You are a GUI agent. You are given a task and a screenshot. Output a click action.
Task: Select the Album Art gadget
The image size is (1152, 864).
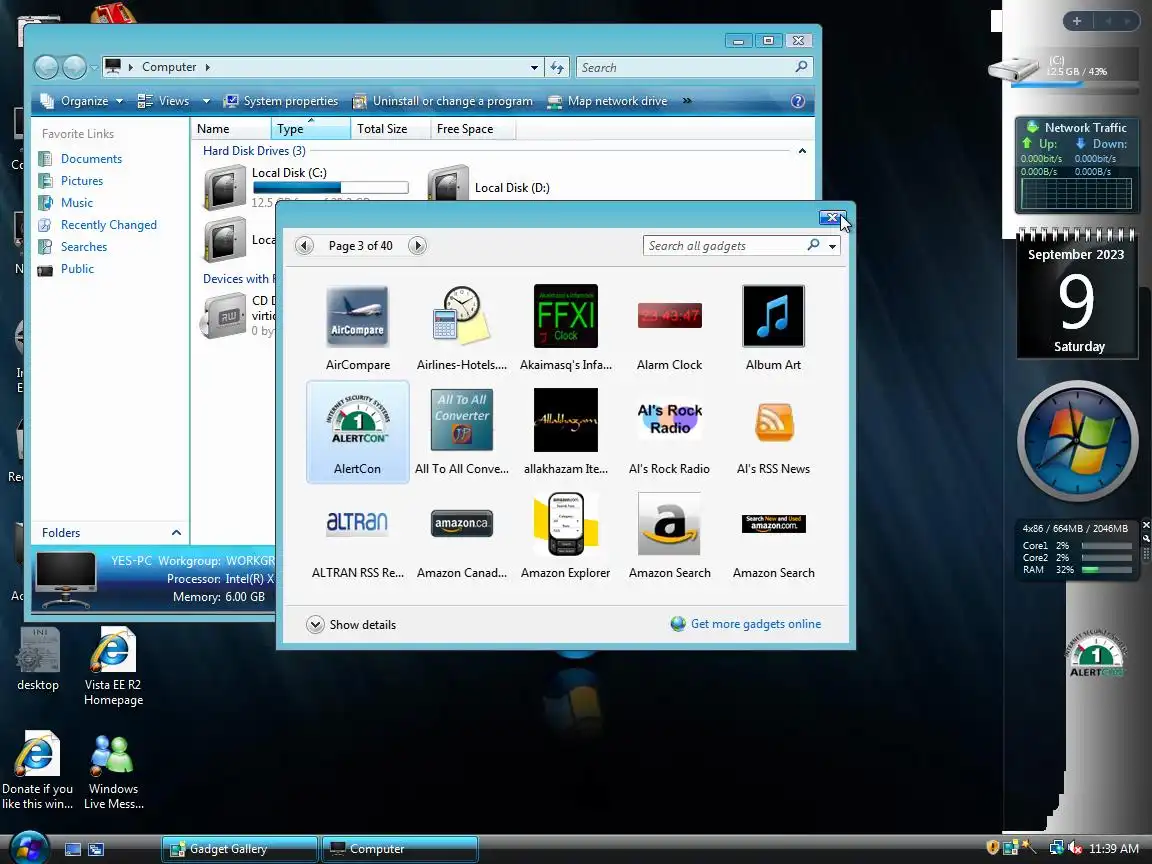click(x=774, y=317)
